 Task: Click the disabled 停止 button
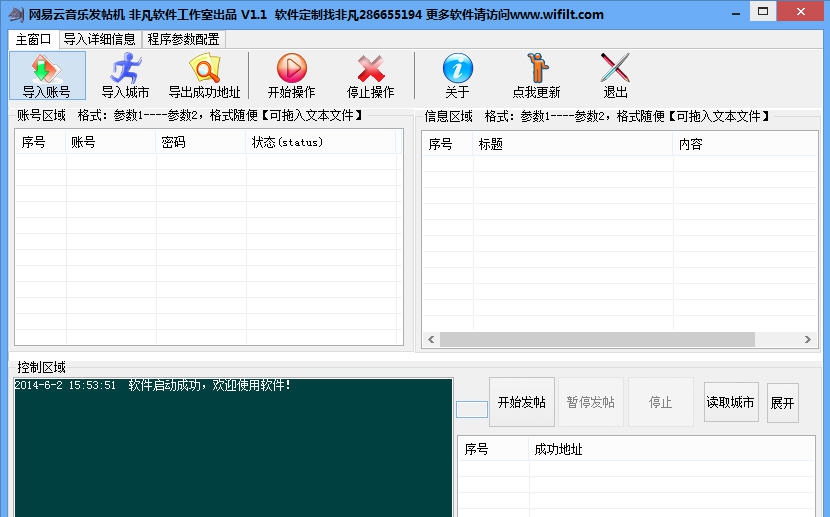point(661,402)
